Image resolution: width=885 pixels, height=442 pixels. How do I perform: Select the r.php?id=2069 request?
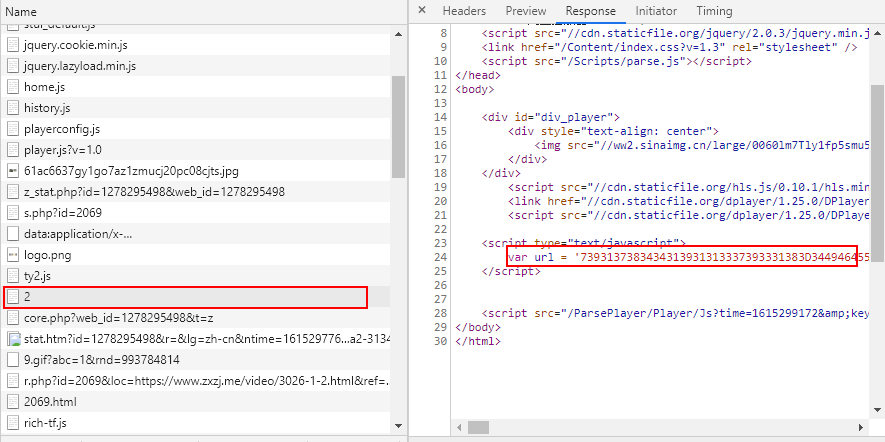[196, 382]
